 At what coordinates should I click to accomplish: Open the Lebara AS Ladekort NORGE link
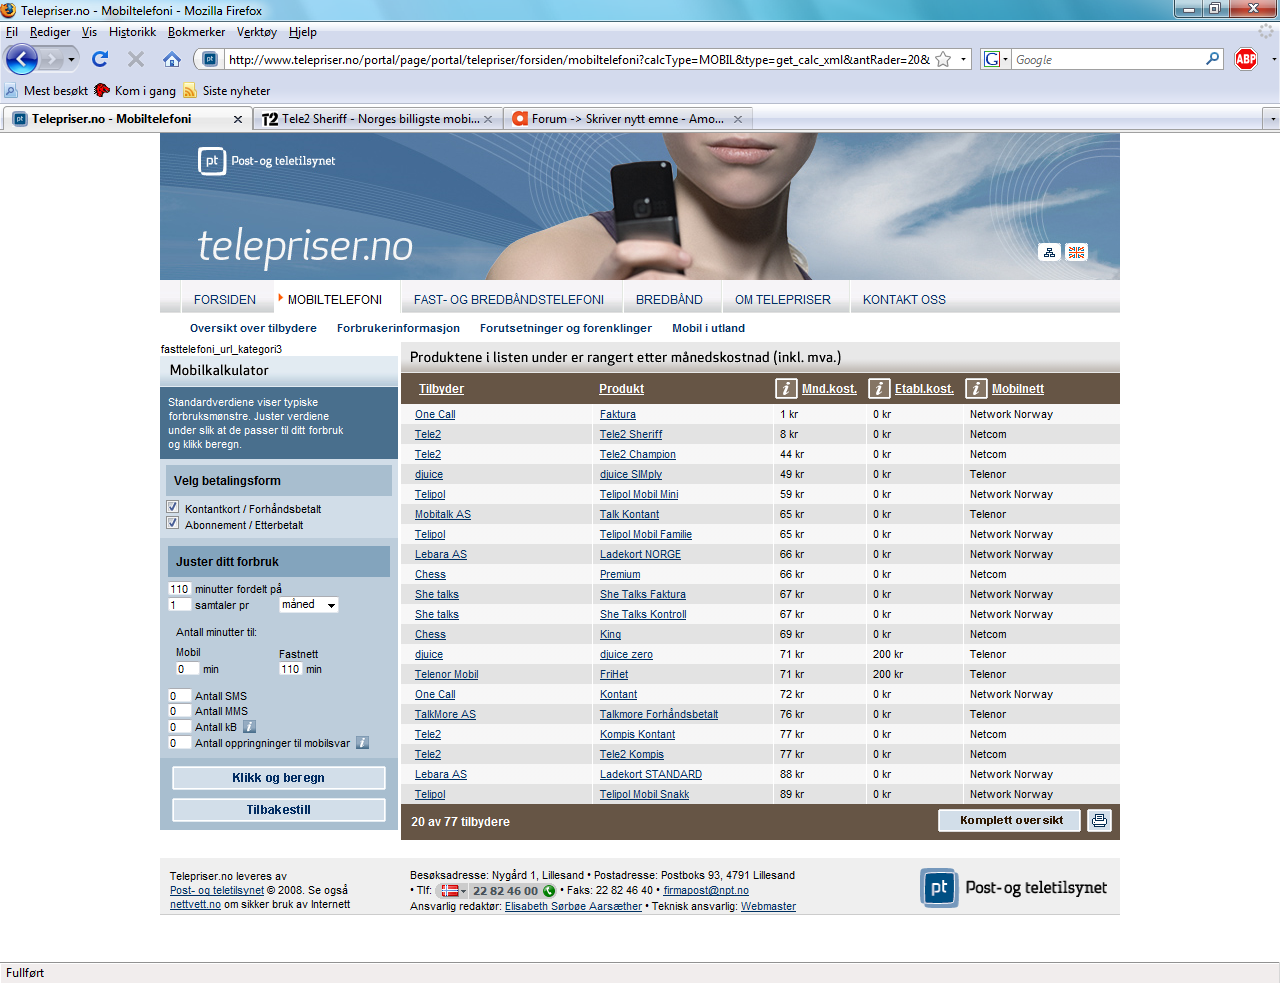640,554
